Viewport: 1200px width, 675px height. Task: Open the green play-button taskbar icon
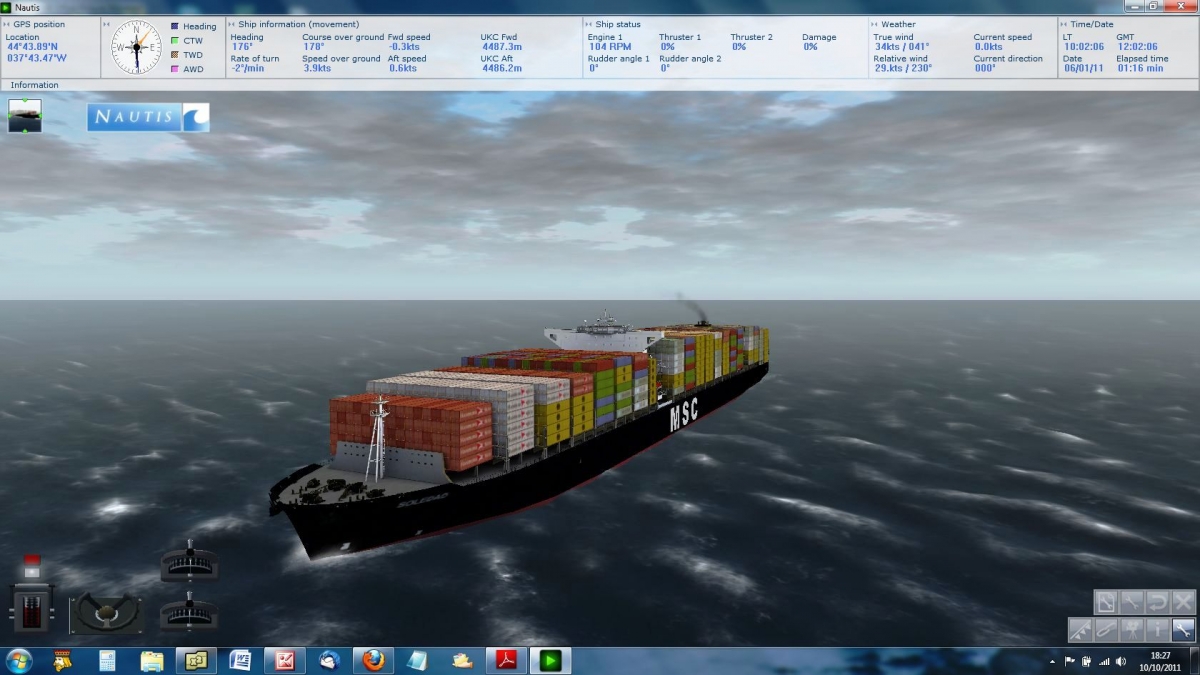coord(550,661)
